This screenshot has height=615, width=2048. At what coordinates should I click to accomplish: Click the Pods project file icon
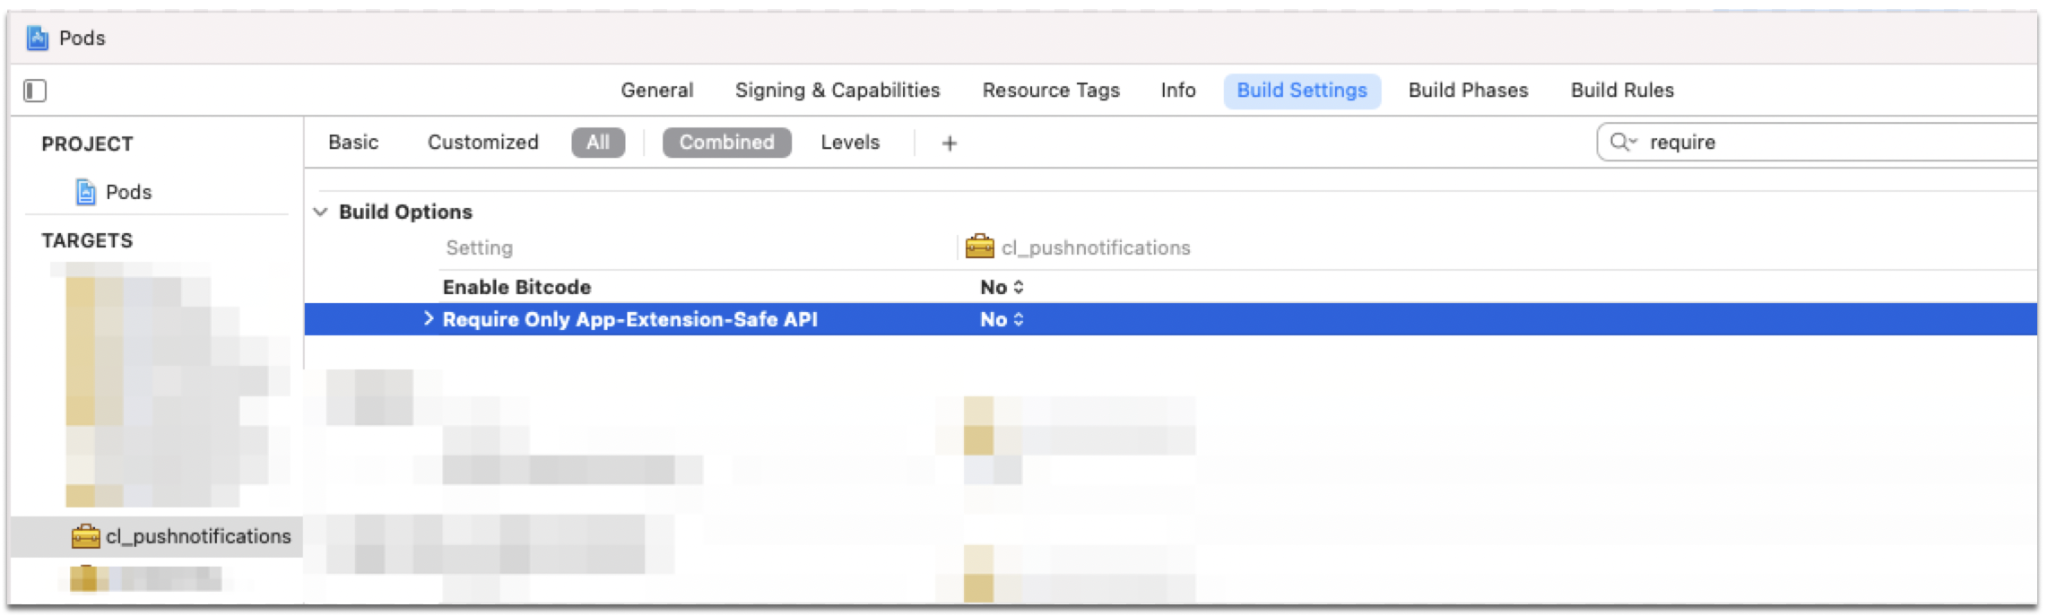[x=86, y=192]
